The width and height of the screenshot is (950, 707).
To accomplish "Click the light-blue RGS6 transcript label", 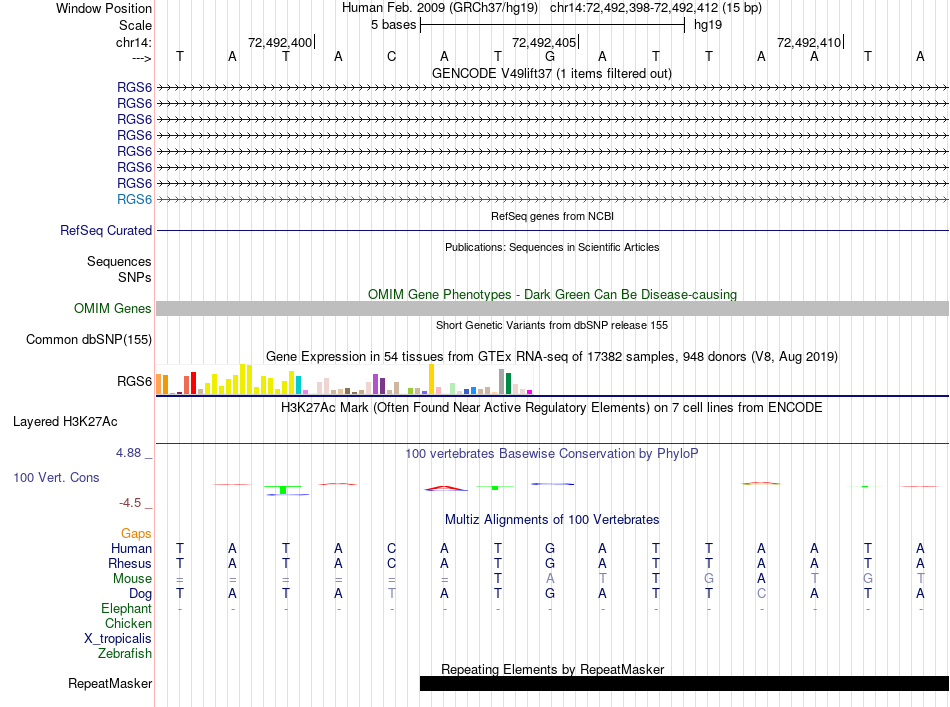I will (135, 199).
